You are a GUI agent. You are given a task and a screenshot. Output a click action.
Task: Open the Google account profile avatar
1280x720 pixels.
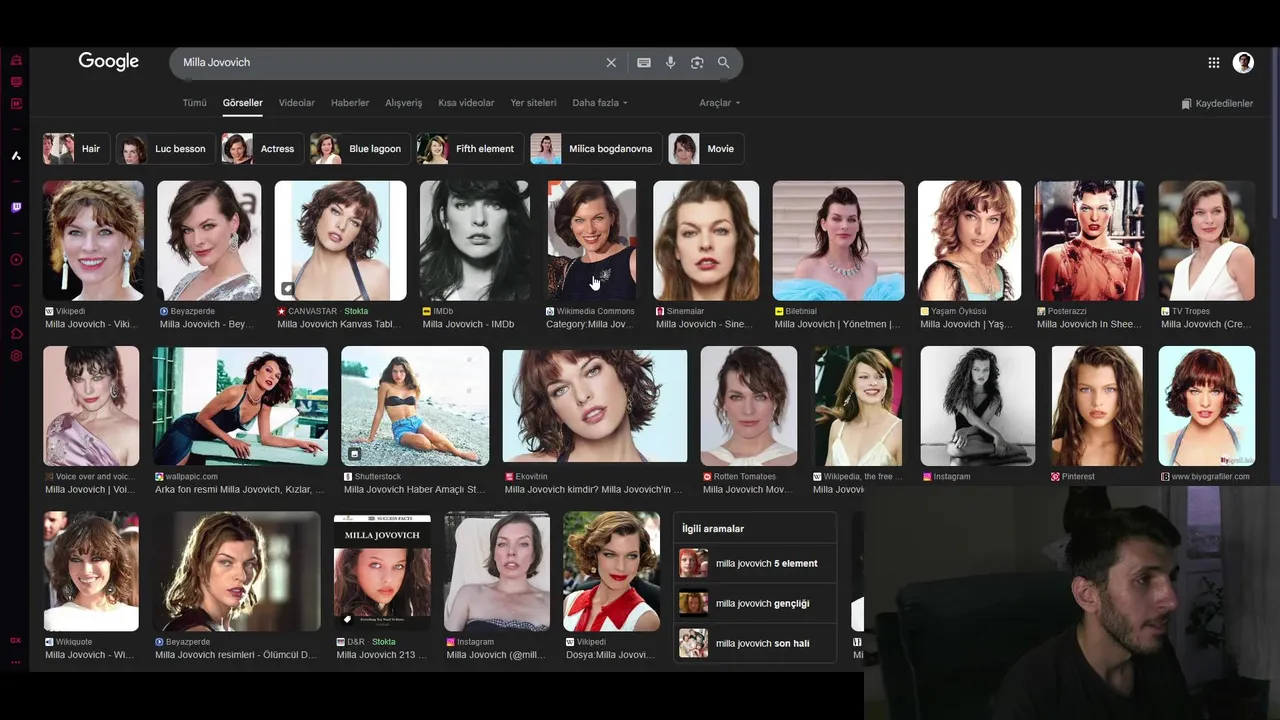1243,62
